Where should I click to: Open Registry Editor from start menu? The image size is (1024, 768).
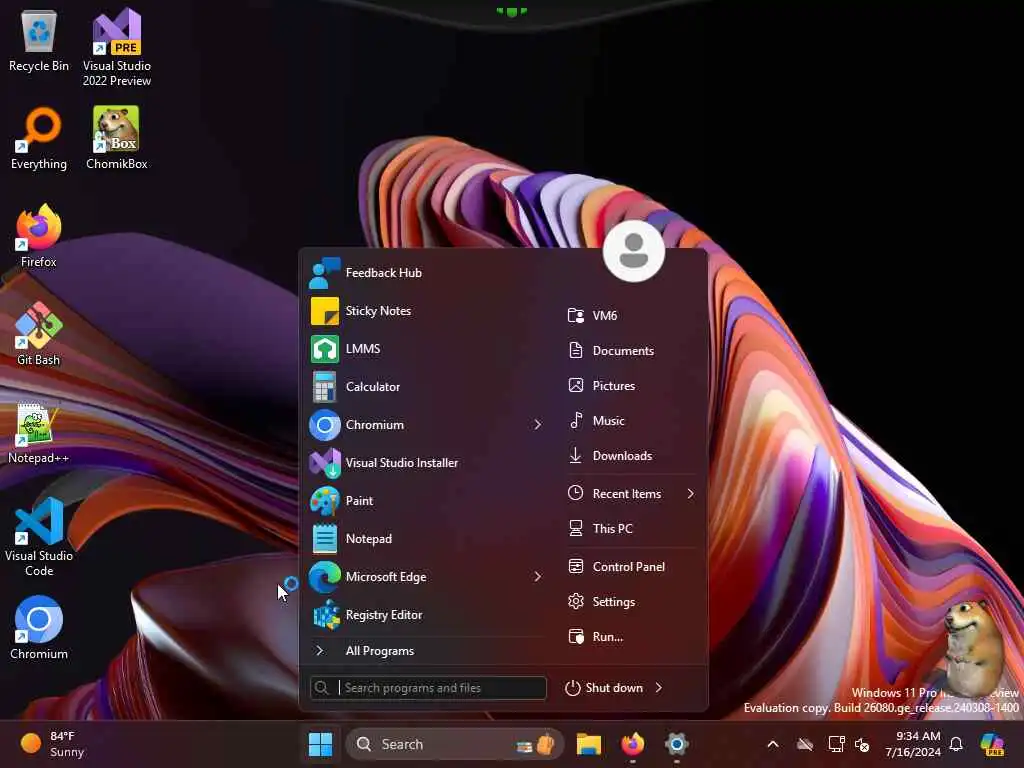[426, 615]
